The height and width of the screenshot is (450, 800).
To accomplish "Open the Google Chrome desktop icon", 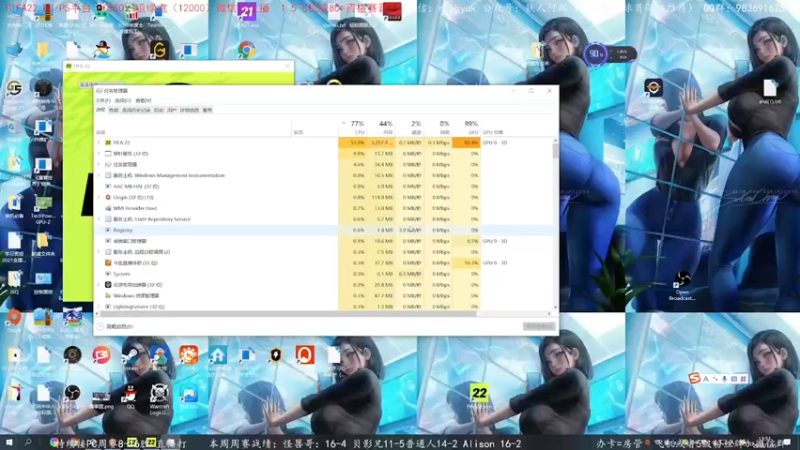I will pos(246,50).
